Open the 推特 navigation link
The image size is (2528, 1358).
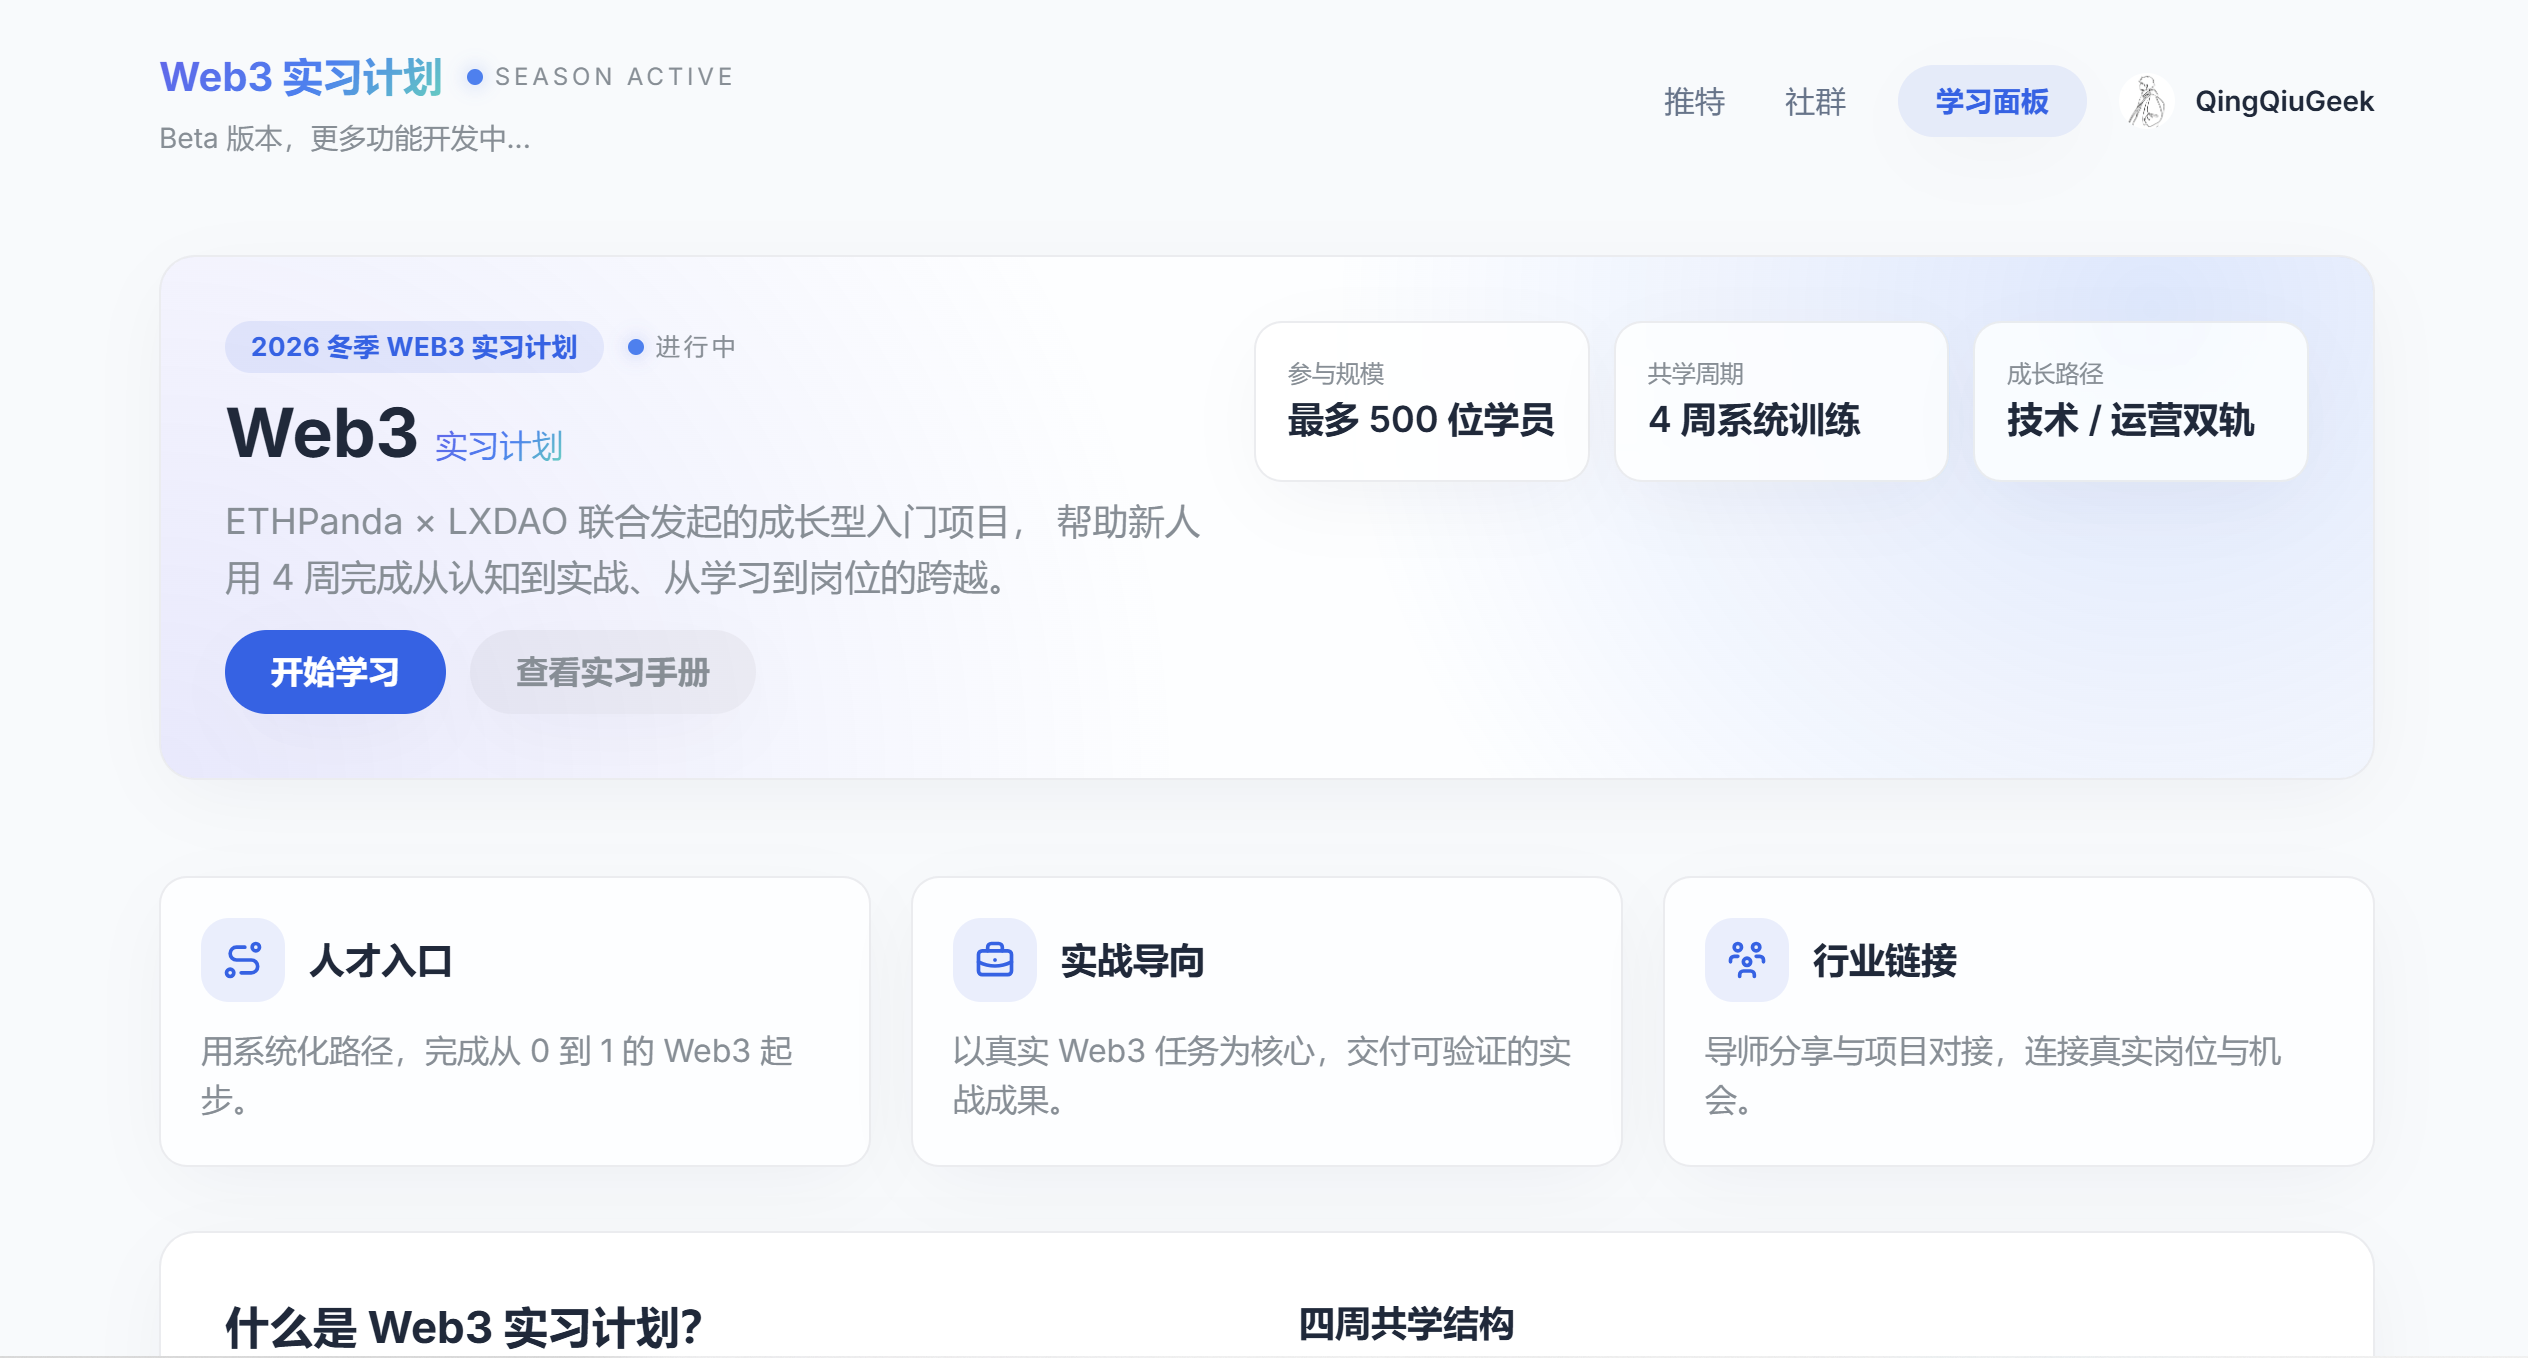[1694, 102]
